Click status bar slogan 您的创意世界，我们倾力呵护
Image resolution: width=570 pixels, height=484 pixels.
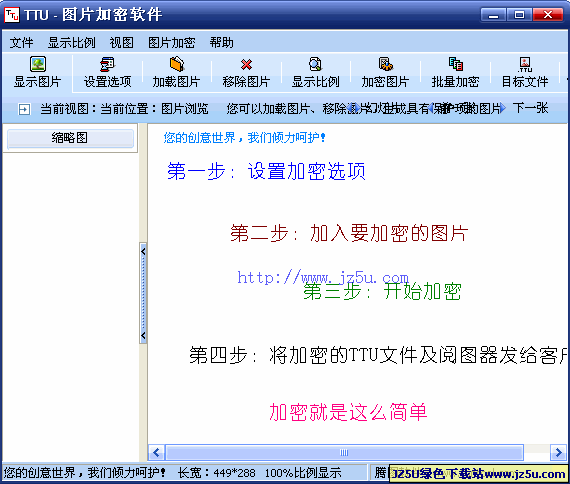[x=84, y=473]
